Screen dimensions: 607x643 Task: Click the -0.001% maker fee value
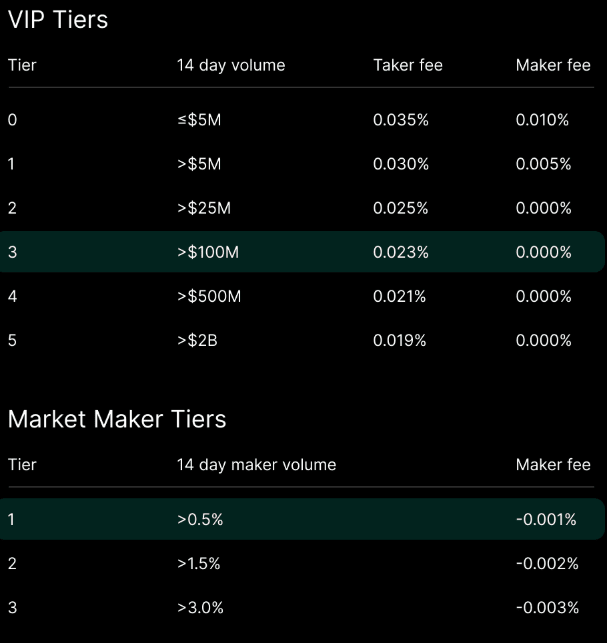point(546,520)
